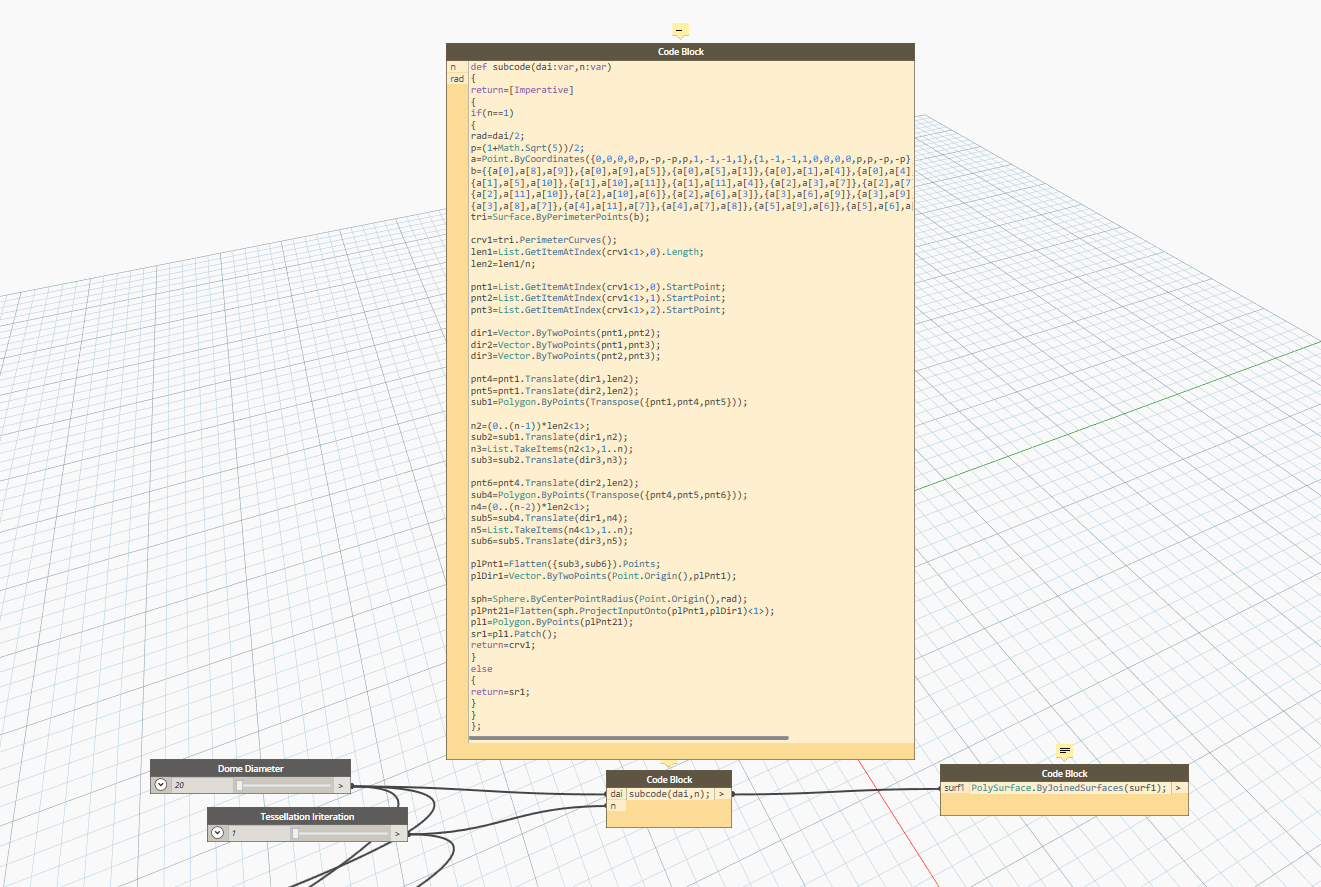Click the PolySurface Code Block output port

point(1179,788)
